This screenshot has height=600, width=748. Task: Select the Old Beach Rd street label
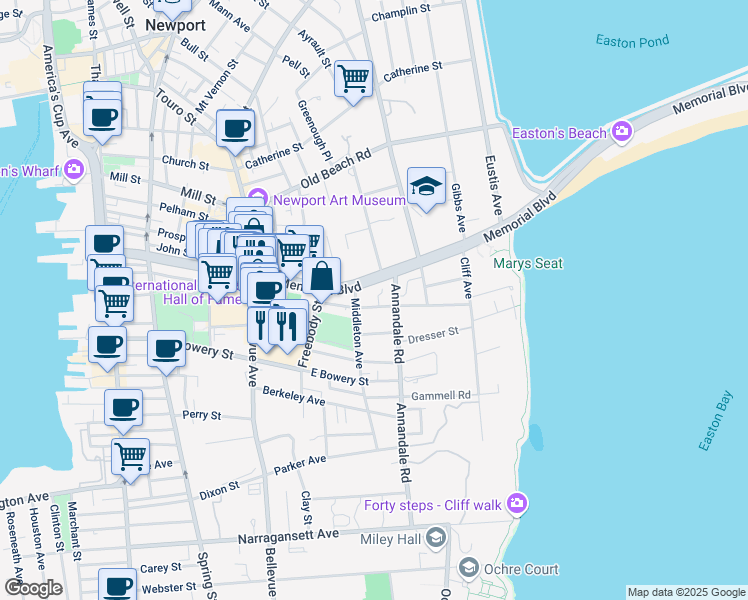click(335, 169)
